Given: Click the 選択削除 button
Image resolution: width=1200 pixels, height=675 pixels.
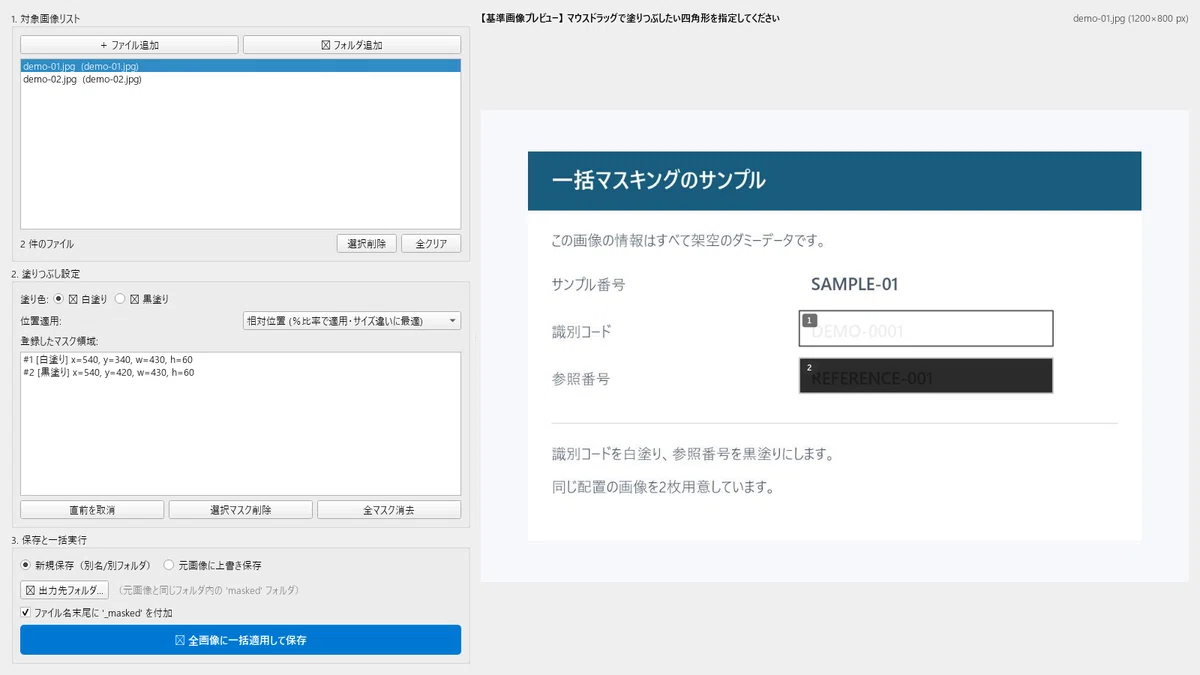Looking at the screenshot, I should tap(367, 244).
